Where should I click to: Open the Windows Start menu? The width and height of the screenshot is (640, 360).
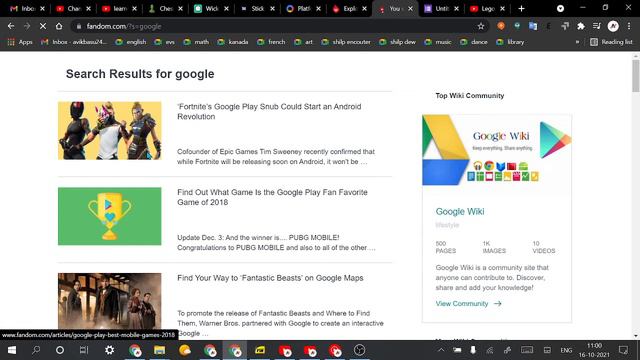tap(12, 350)
